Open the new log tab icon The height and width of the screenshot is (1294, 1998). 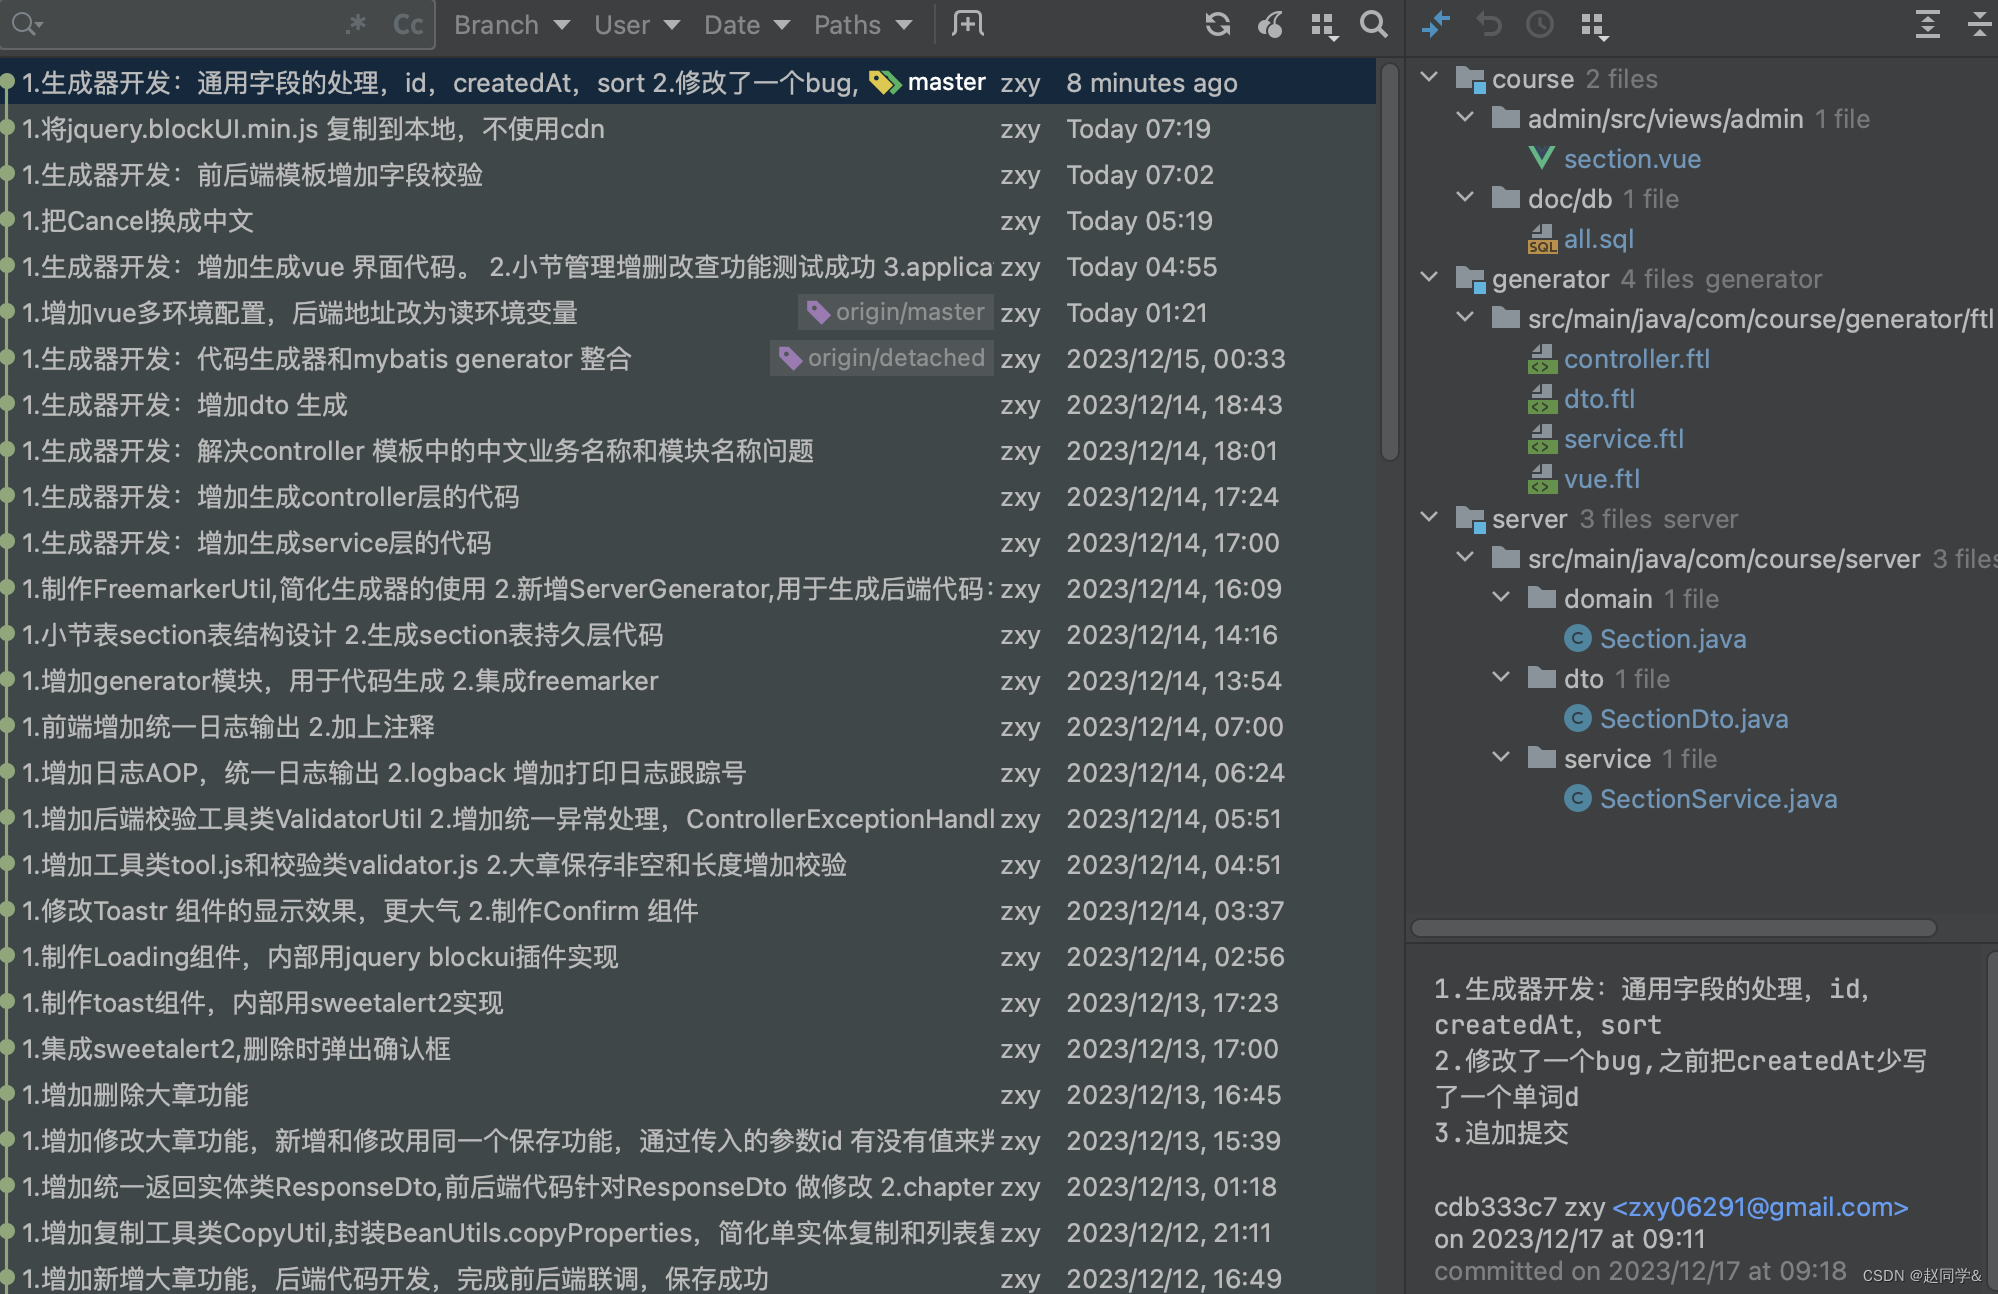coord(967,24)
